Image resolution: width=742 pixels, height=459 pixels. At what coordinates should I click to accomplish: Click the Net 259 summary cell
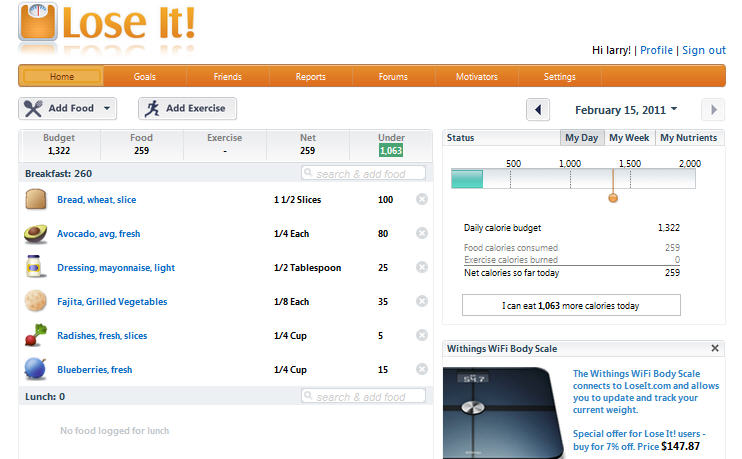308,144
